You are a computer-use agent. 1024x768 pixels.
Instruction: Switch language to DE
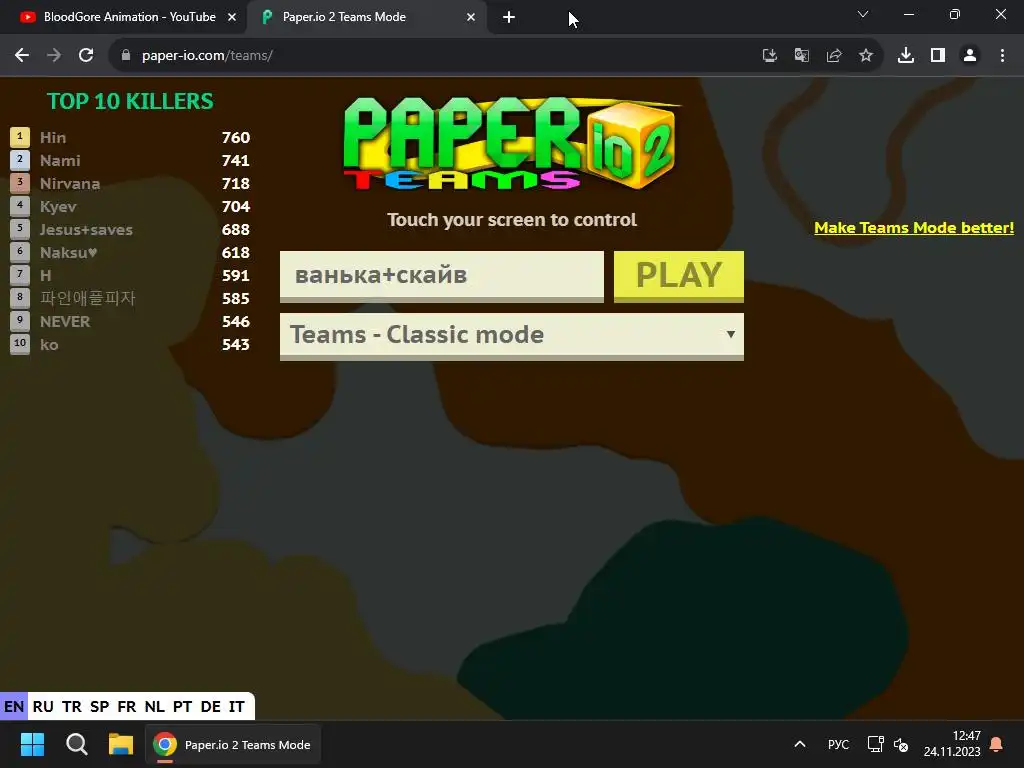[x=210, y=707]
